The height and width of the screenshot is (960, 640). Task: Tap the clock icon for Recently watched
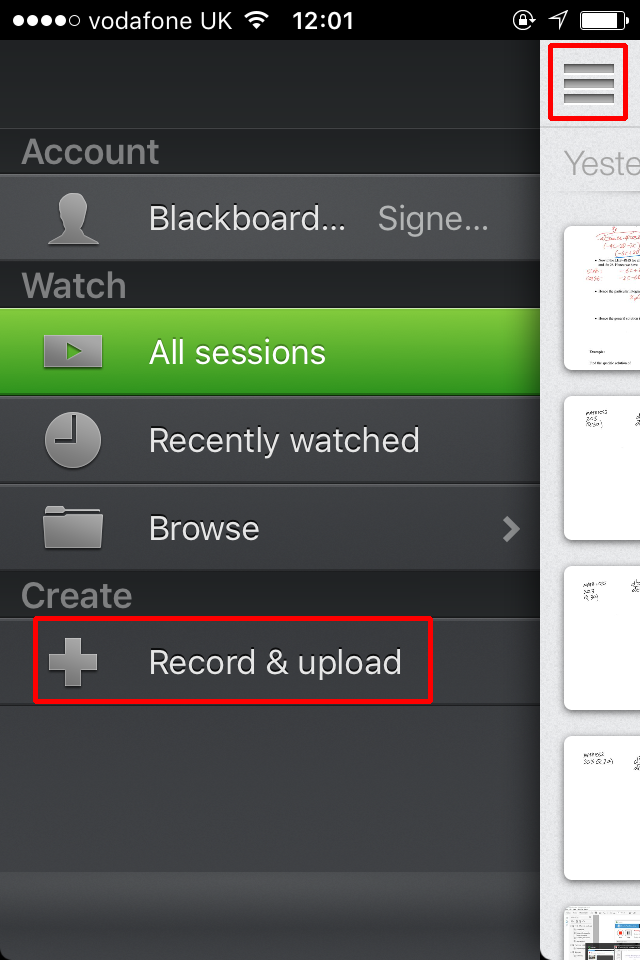coord(73,440)
